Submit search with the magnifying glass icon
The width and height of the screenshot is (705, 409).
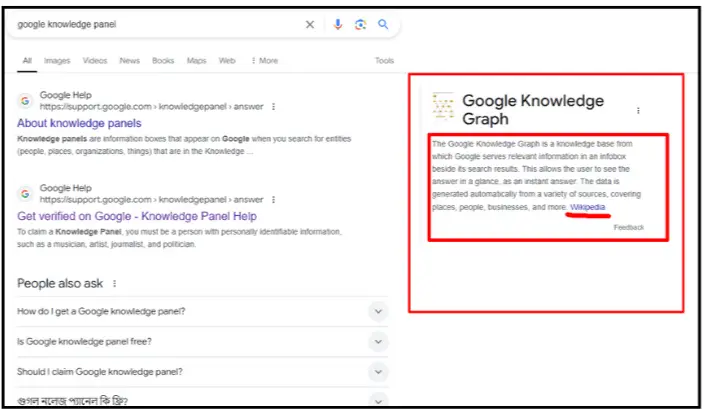383,24
